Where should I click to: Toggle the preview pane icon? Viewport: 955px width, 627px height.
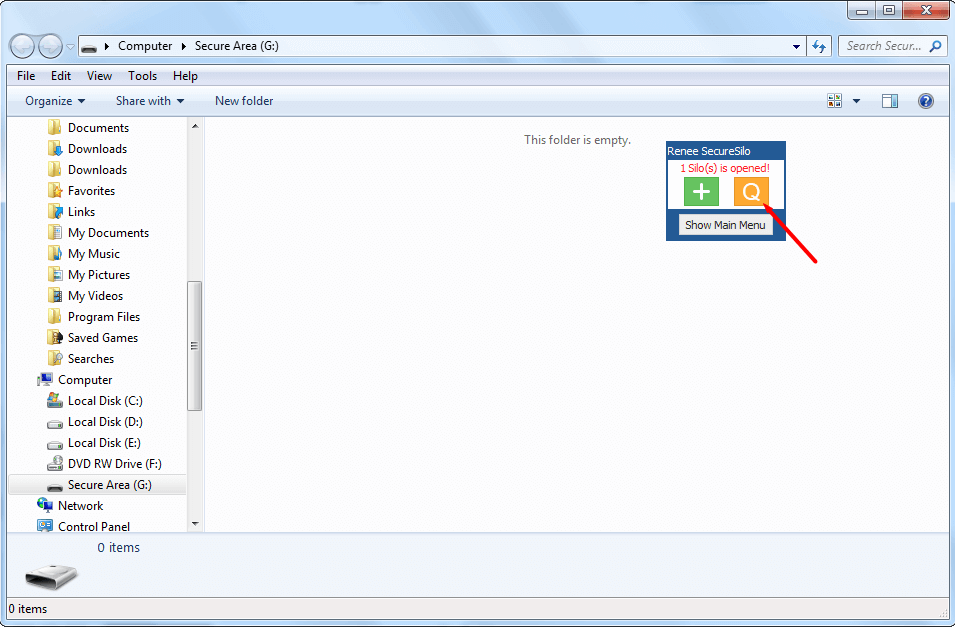[889, 101]
